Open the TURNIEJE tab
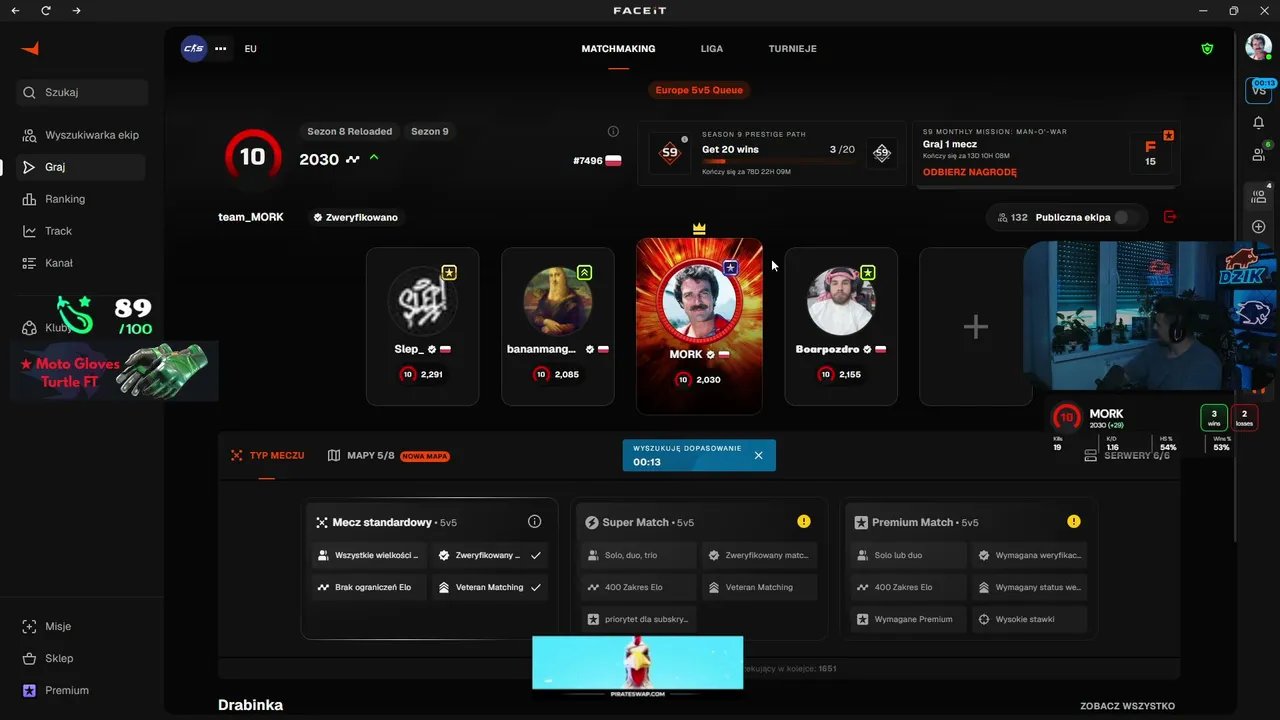The width and height of the screenshot is (1280, 720). (792, 48)
